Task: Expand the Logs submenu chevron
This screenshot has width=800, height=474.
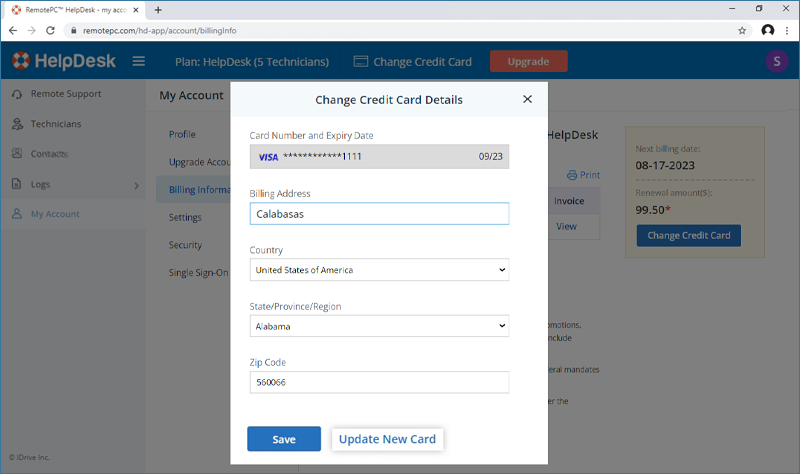Action: (136, 185)
